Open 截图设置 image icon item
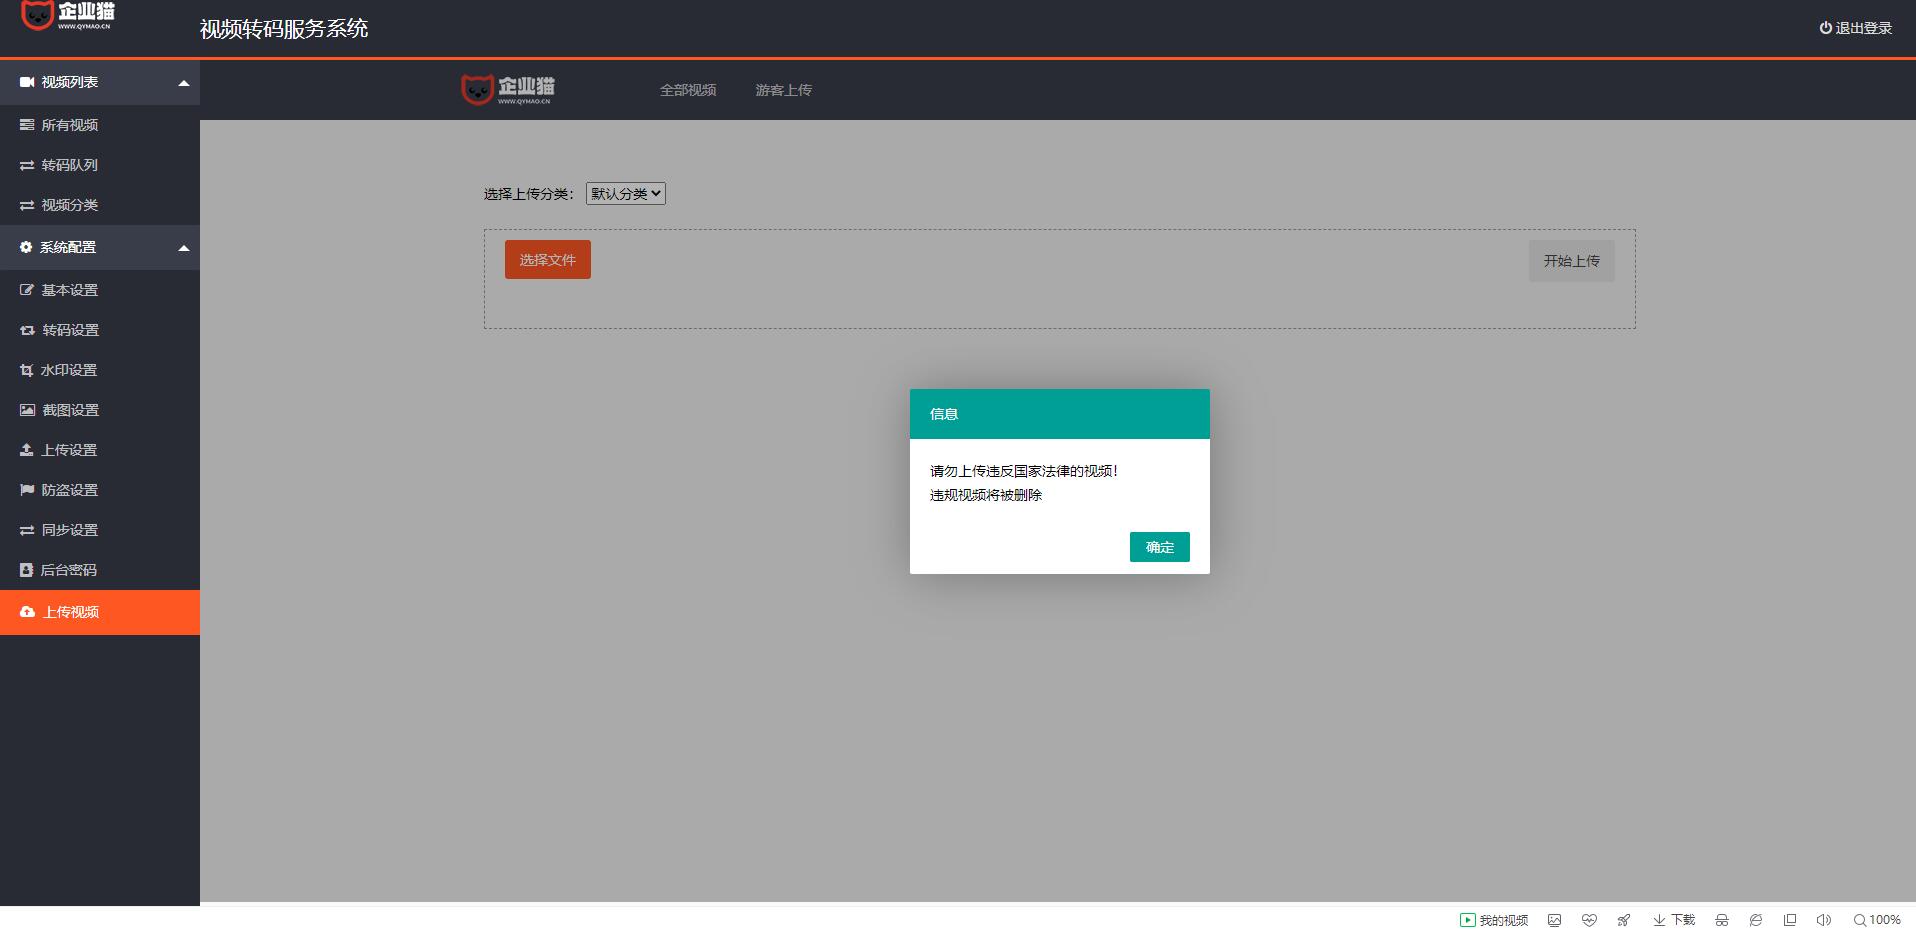This screenshot has height=933, width=1916. pos(69,410)
